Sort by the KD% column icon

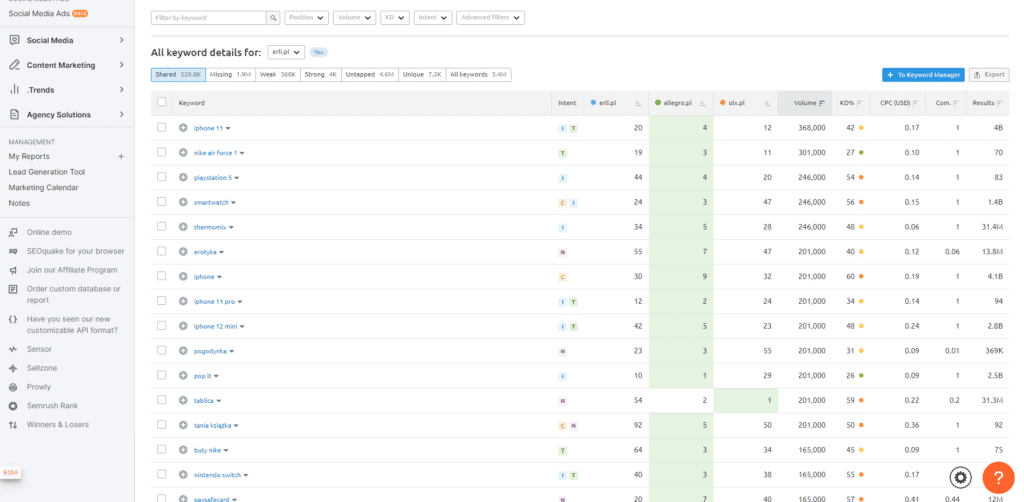coord(860,103)
